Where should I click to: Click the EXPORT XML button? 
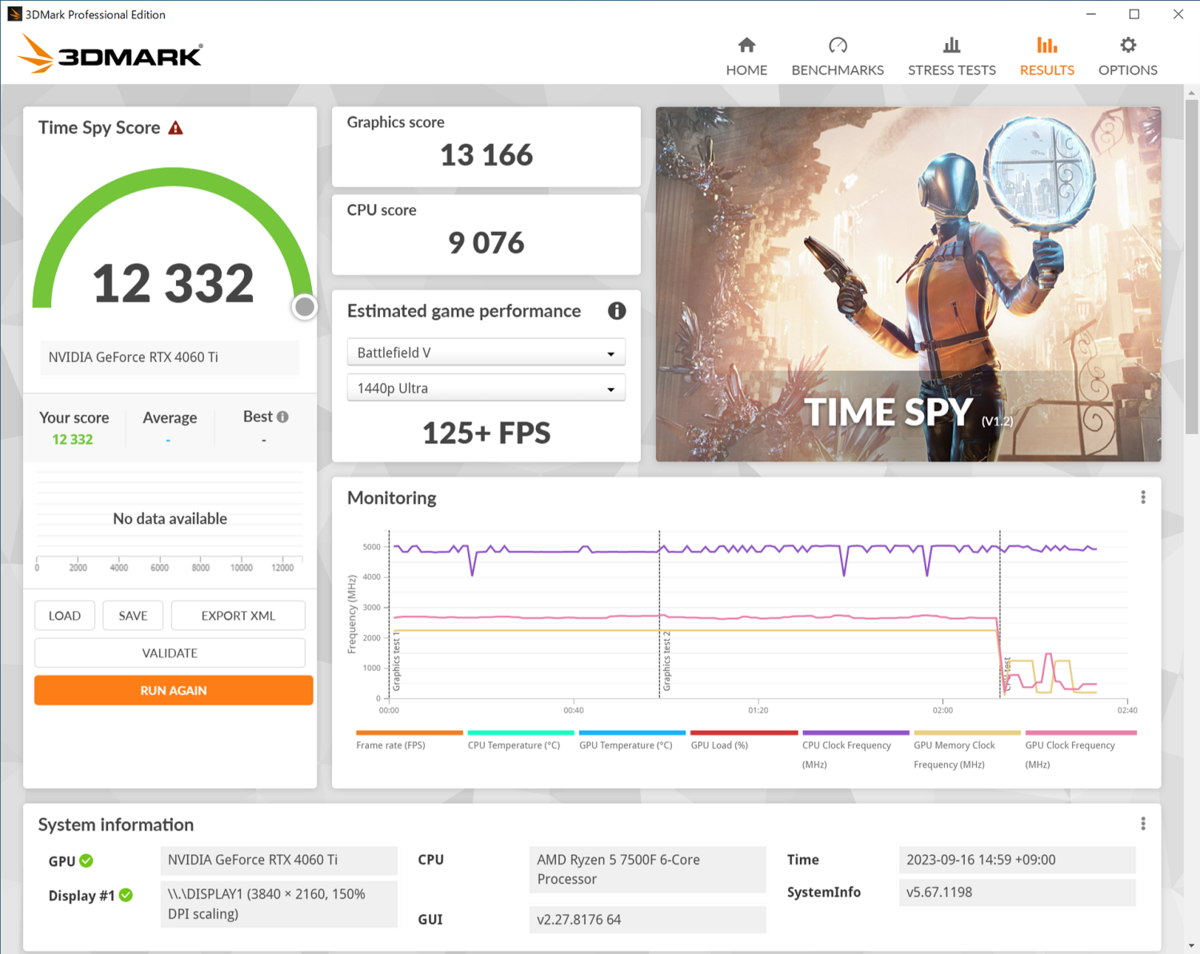(237, 615)
